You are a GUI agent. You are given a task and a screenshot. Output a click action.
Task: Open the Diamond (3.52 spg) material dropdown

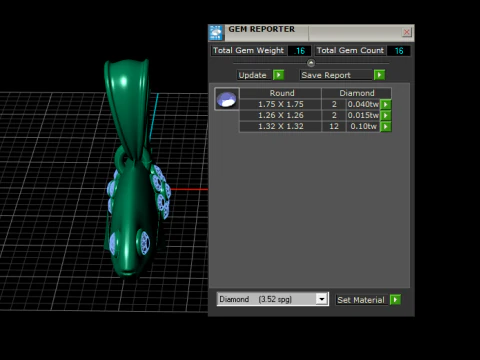[321, 299]
